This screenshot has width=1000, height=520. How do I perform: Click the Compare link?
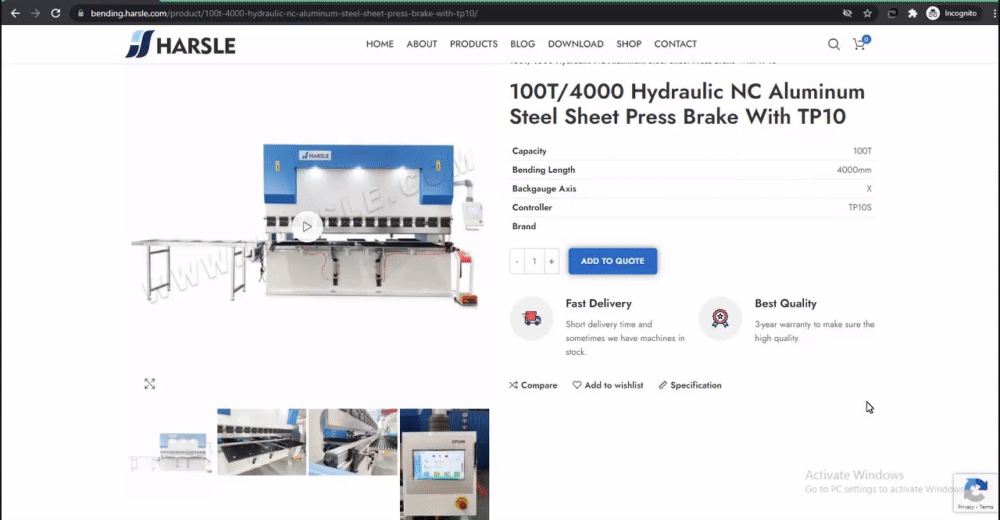tap(533, 385)
